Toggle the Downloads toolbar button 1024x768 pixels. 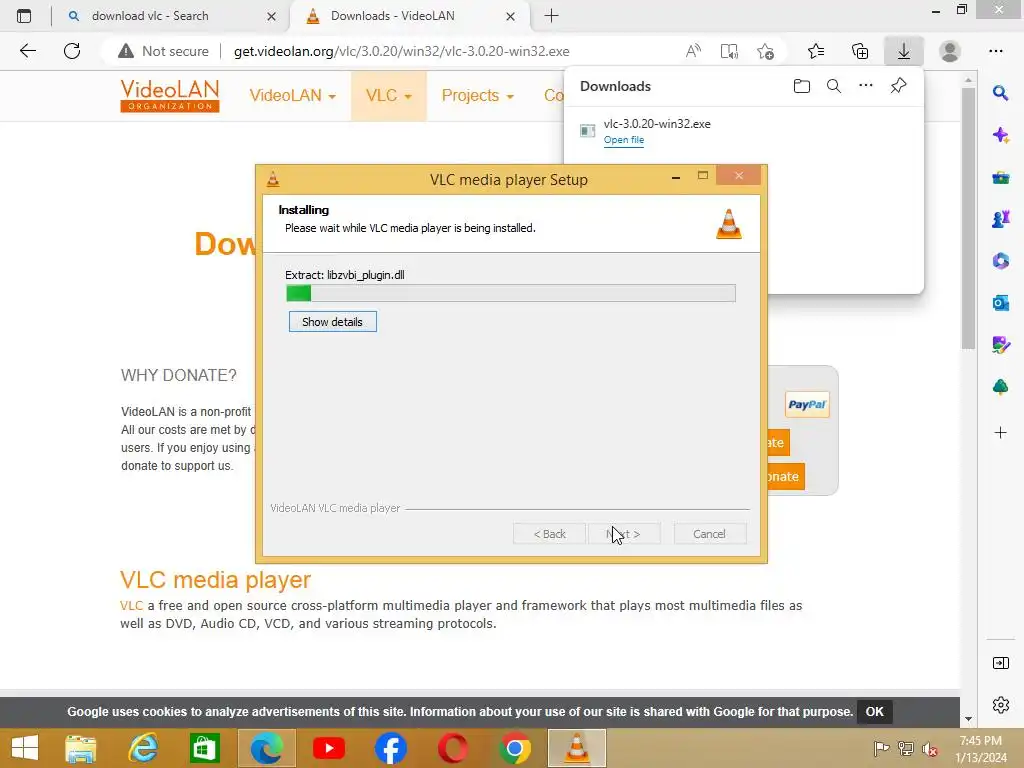(904, 51)
